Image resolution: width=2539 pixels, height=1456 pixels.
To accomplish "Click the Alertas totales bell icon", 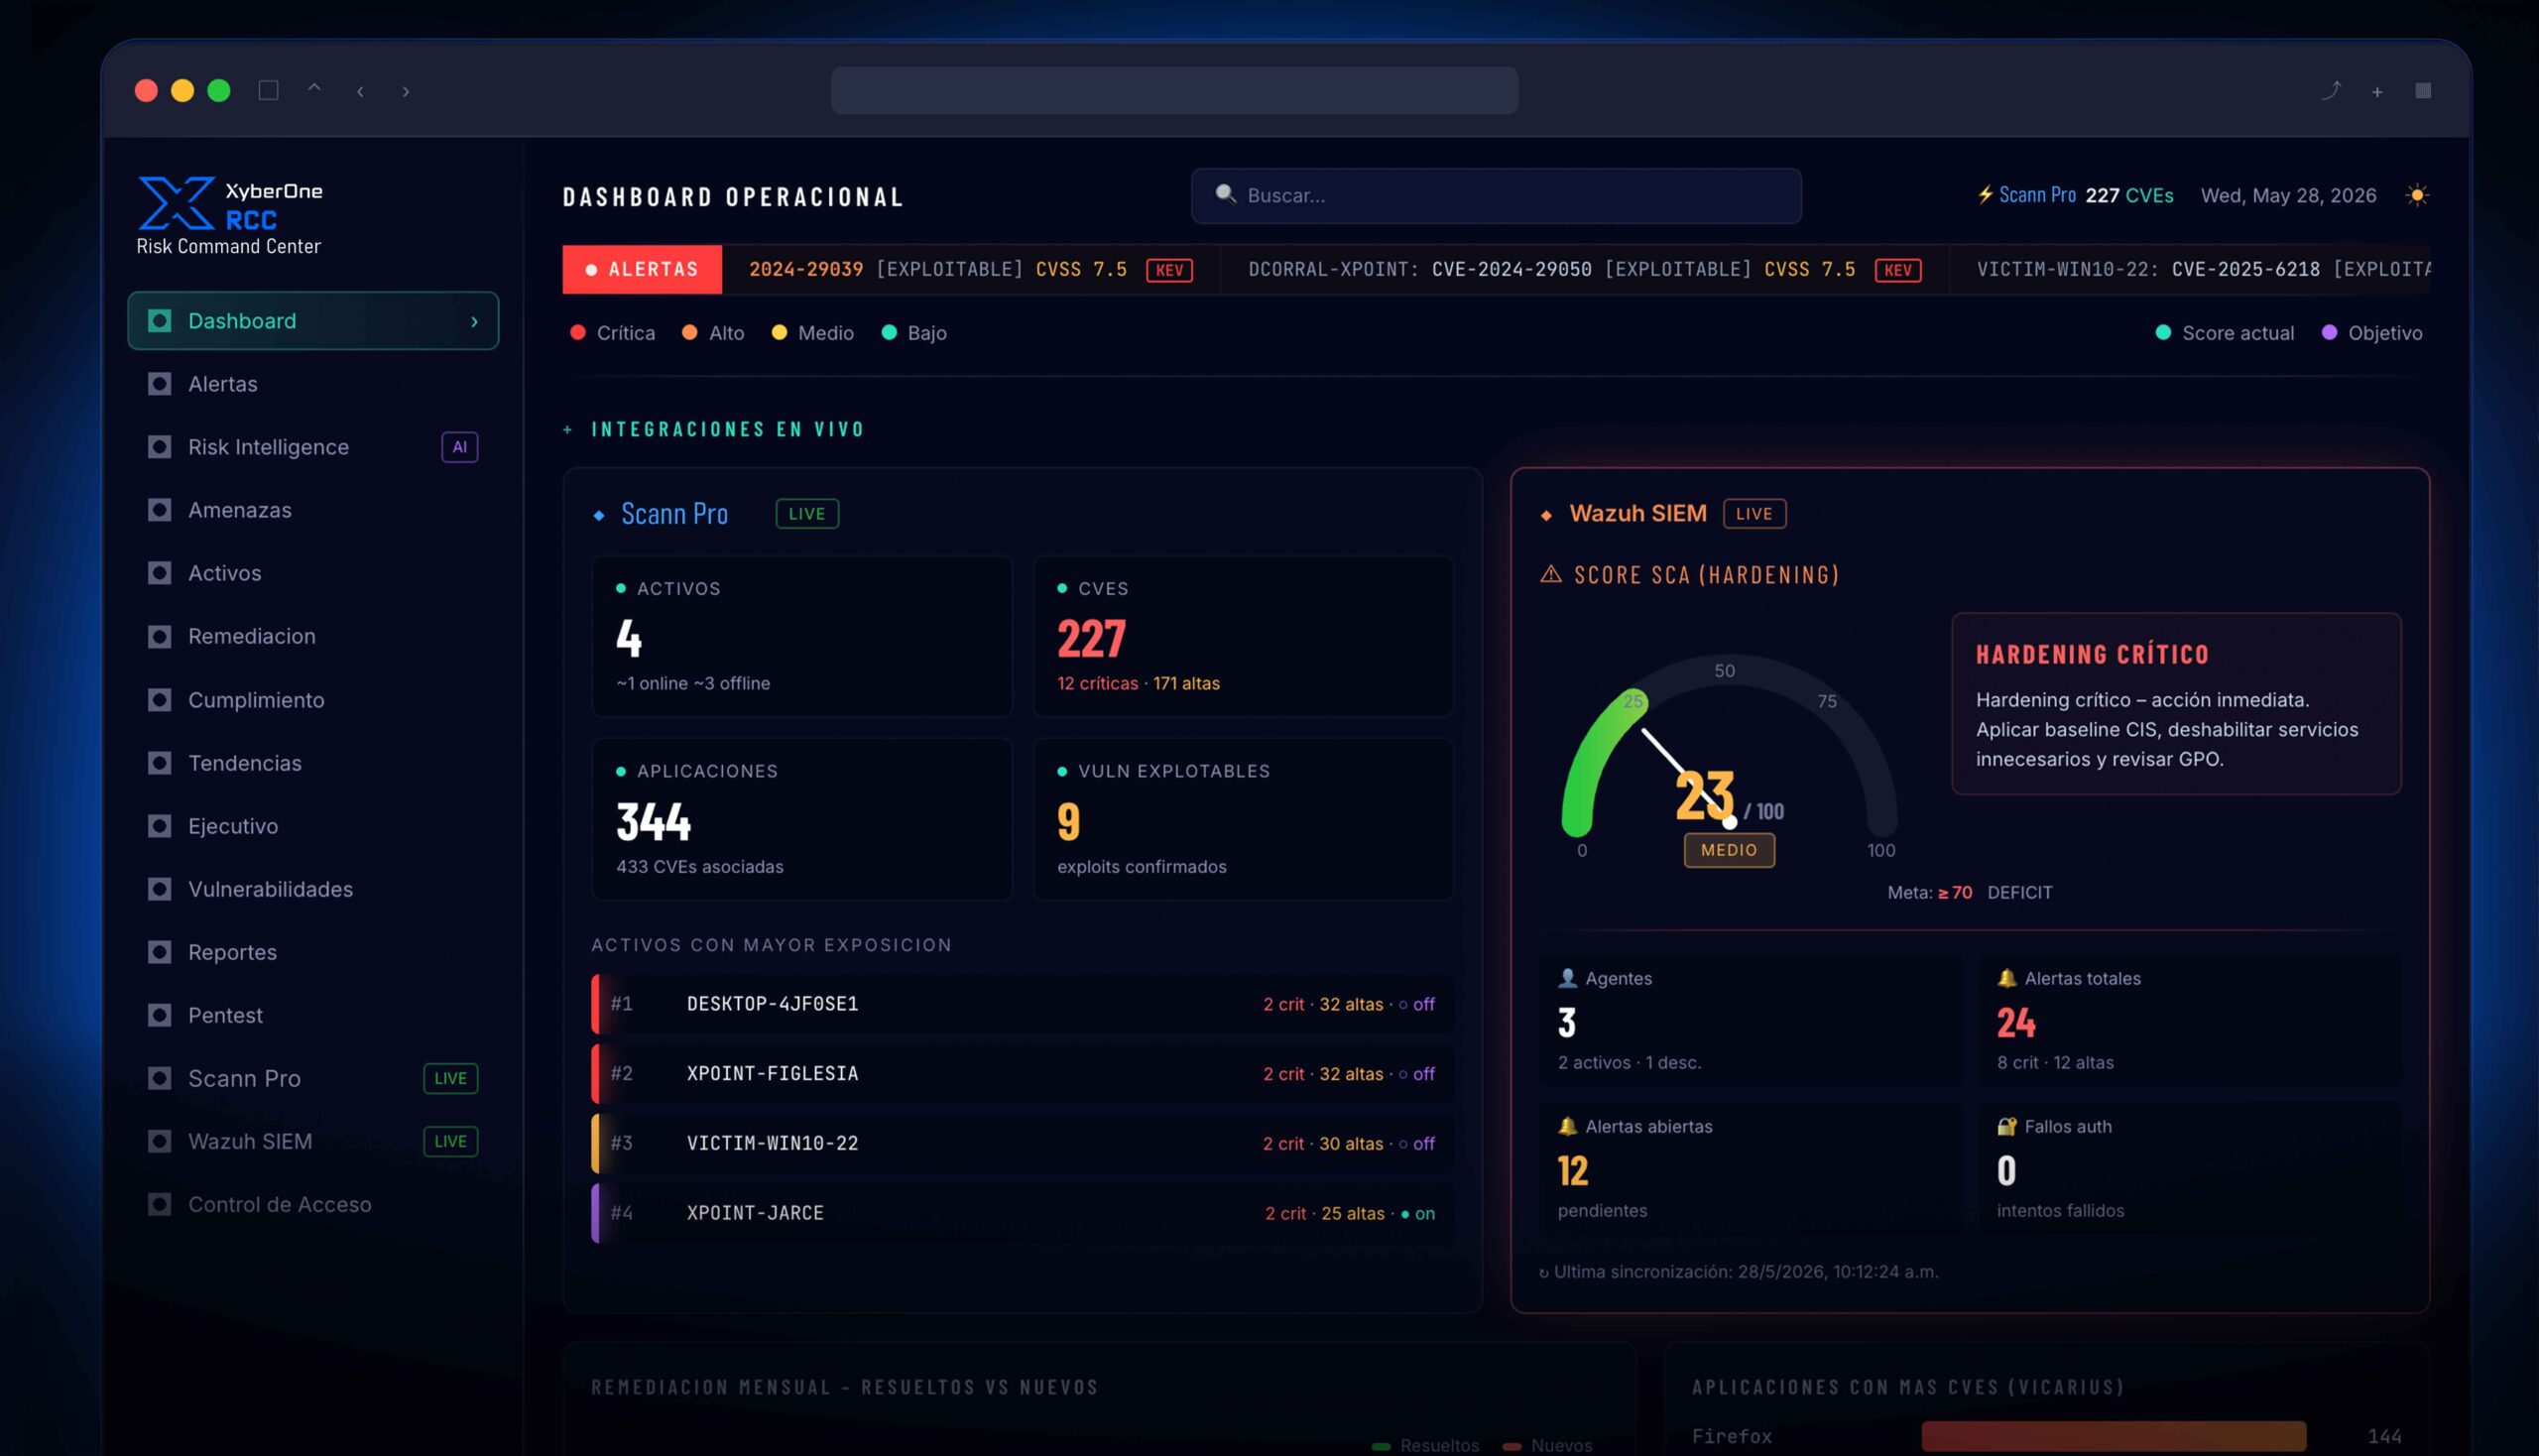I will pos(2007,979).
